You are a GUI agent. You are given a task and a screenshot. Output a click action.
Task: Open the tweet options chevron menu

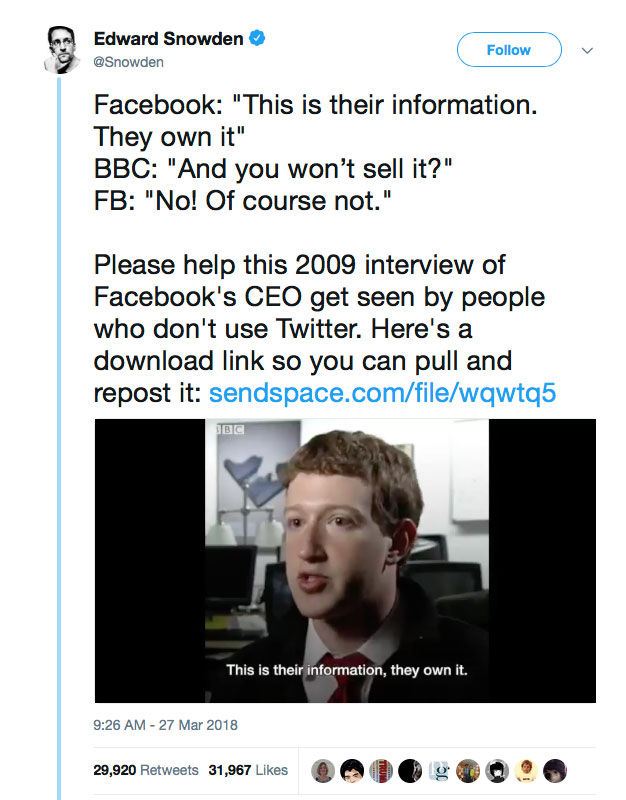(x=587, y=50)
